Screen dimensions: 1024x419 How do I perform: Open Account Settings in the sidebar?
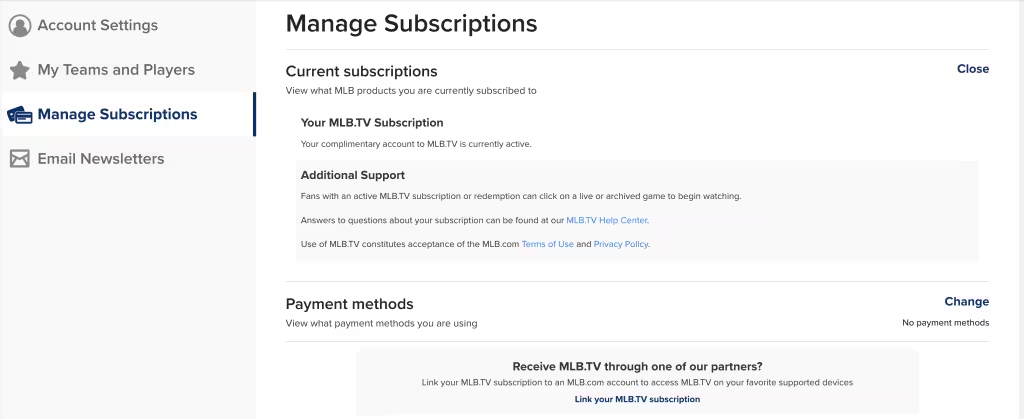[x=97, y=25]
